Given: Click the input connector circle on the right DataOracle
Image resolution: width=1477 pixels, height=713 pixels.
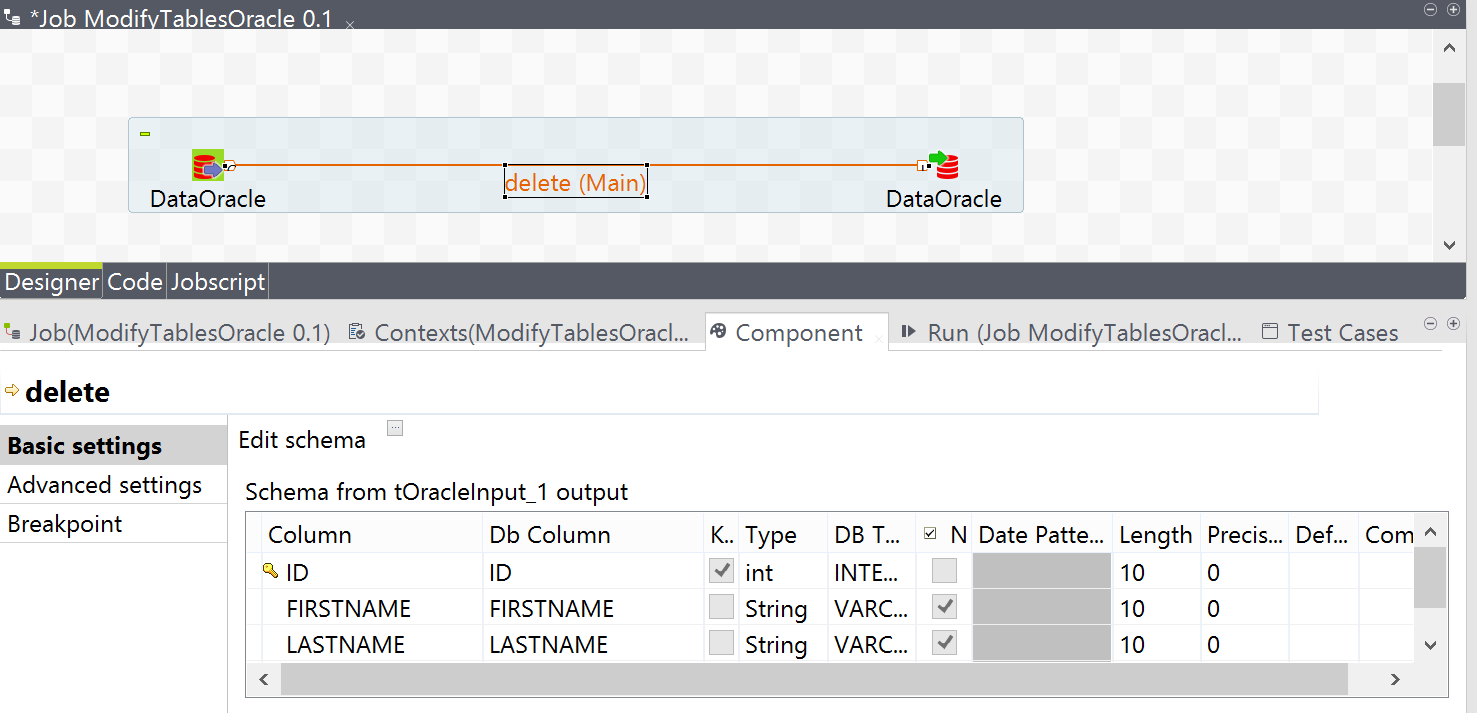Looking at the screenshot, I should click(921, 164).
